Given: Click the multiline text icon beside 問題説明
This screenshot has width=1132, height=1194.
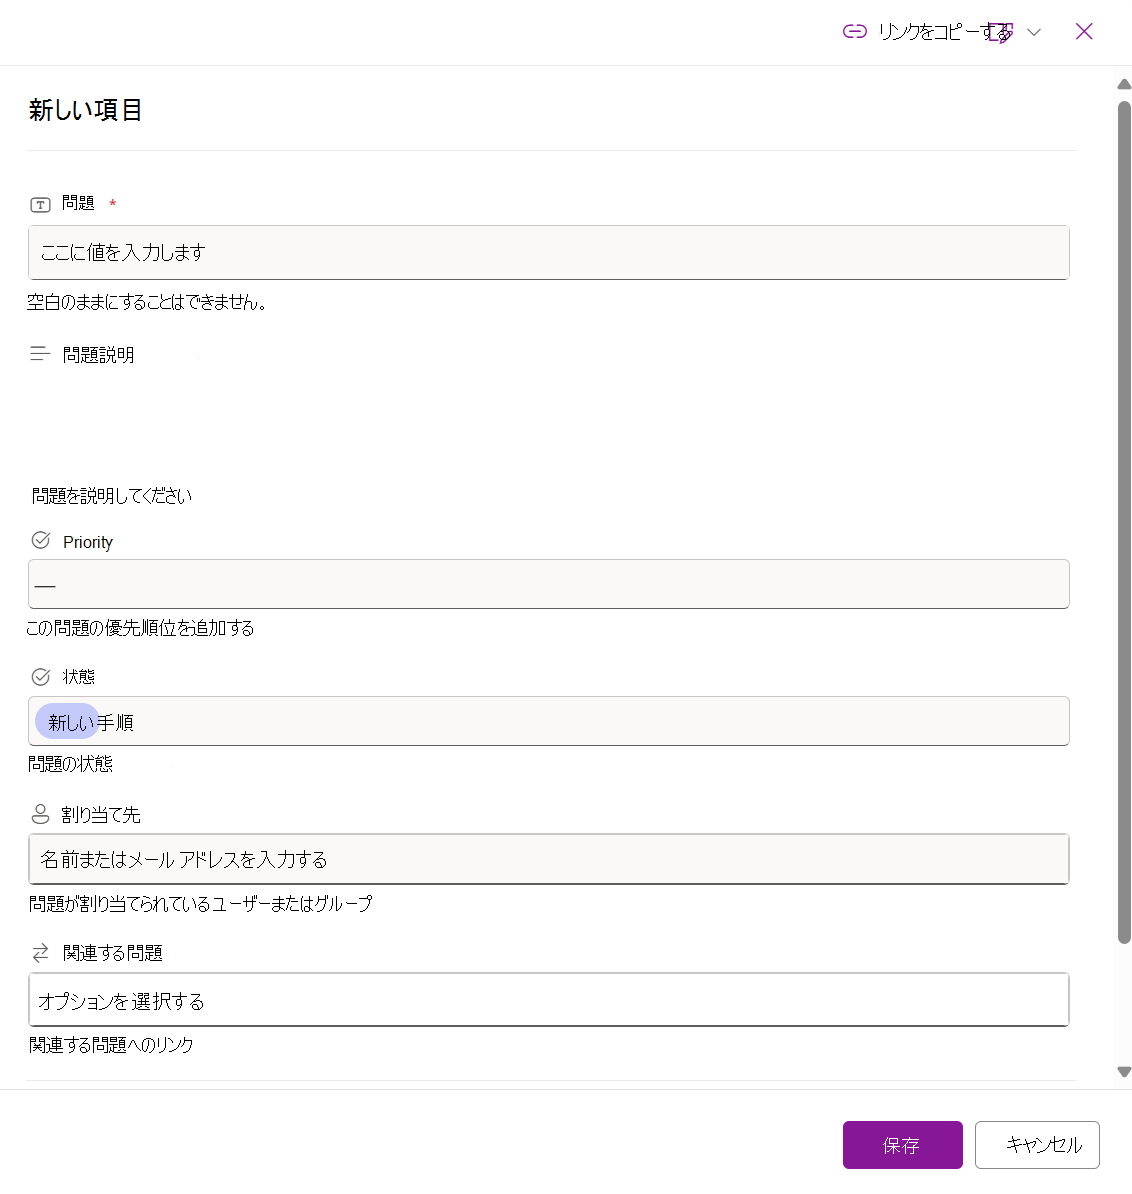Looking at the screenshot, I should [40, 353].
